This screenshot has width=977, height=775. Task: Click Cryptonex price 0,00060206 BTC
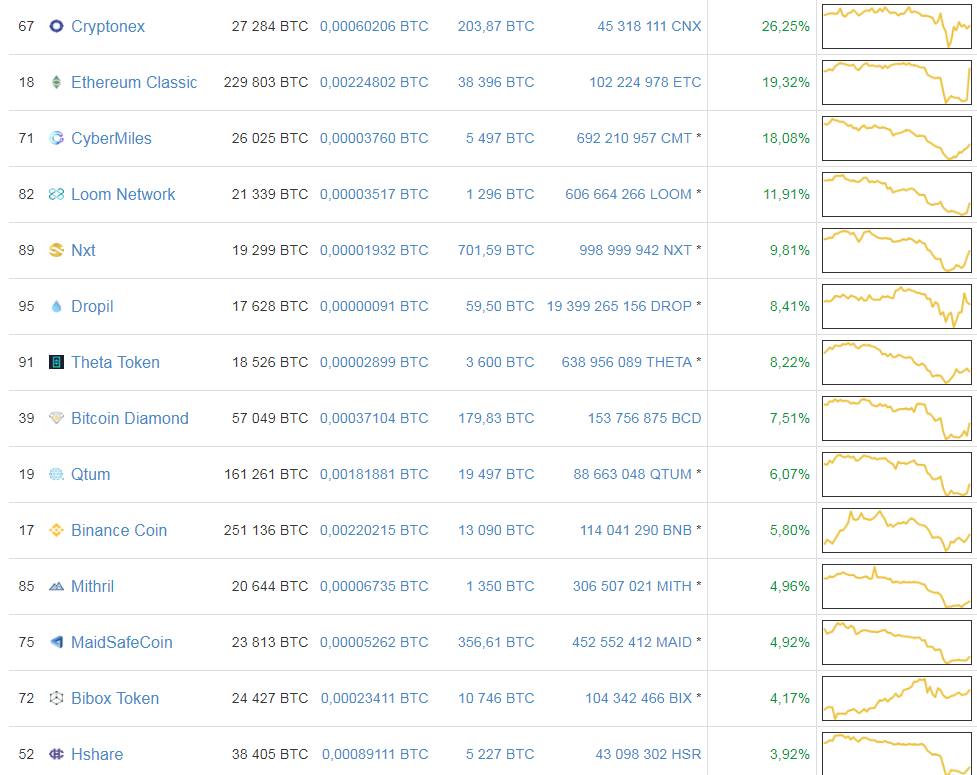click(x=374, y=26)
